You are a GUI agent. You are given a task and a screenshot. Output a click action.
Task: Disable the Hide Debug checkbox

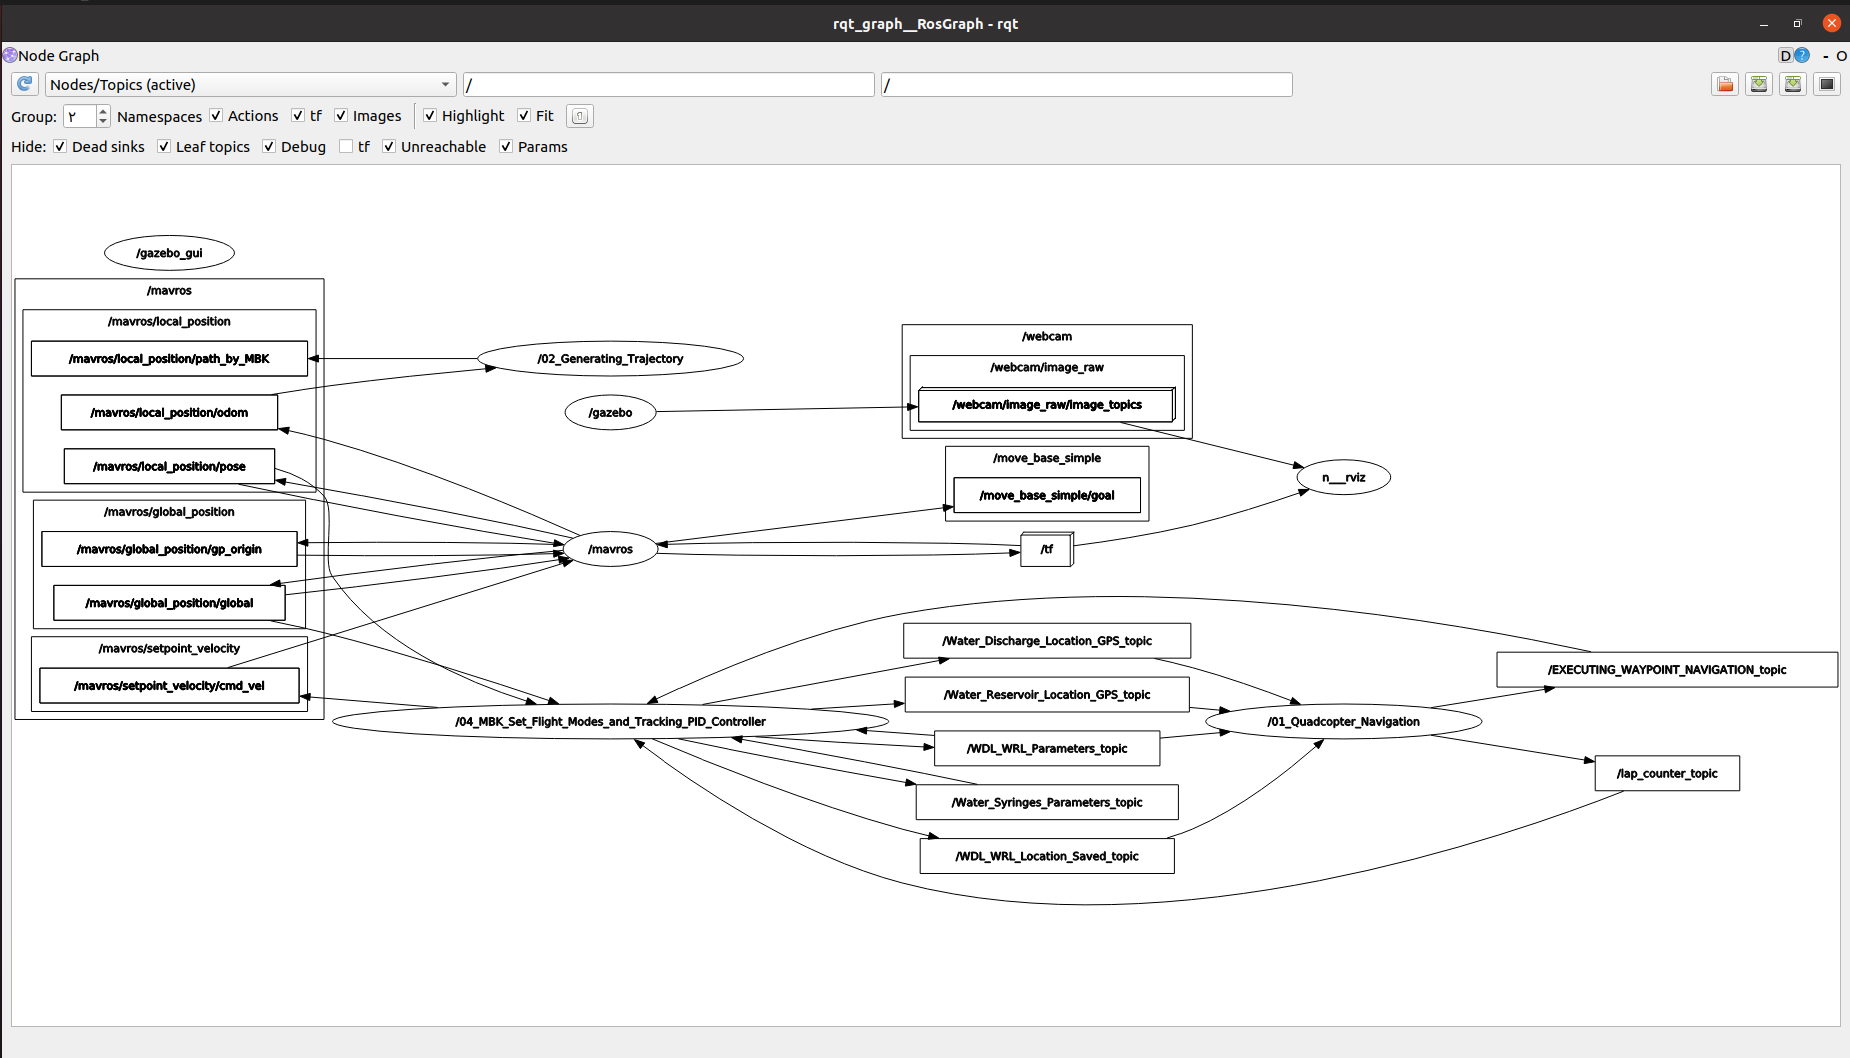coord(269,147)
